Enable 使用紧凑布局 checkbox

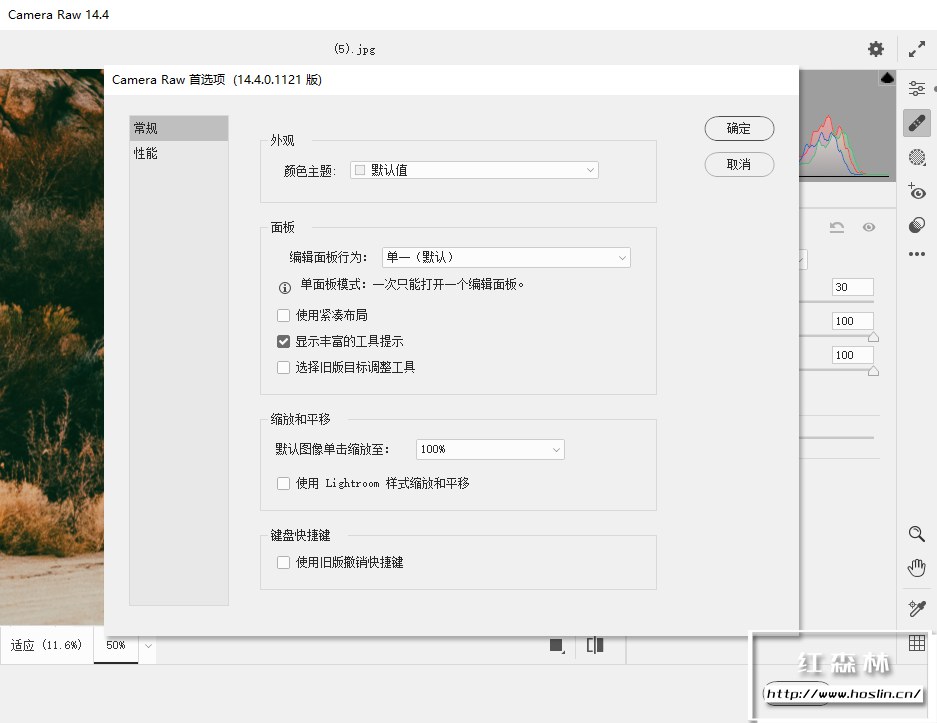click(x=283, y=315)
